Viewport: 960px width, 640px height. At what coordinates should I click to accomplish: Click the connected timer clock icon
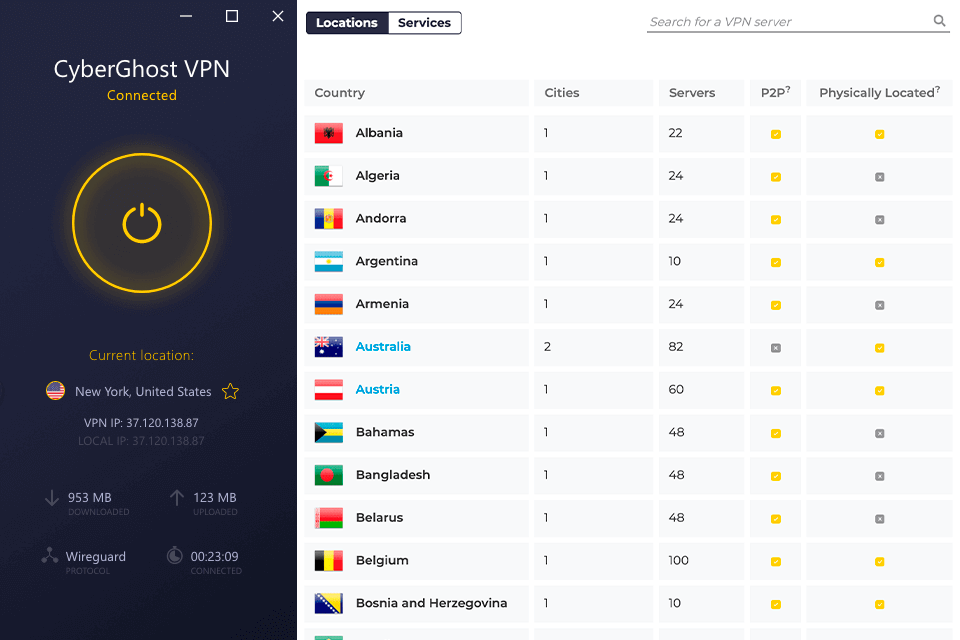(174, 555)
